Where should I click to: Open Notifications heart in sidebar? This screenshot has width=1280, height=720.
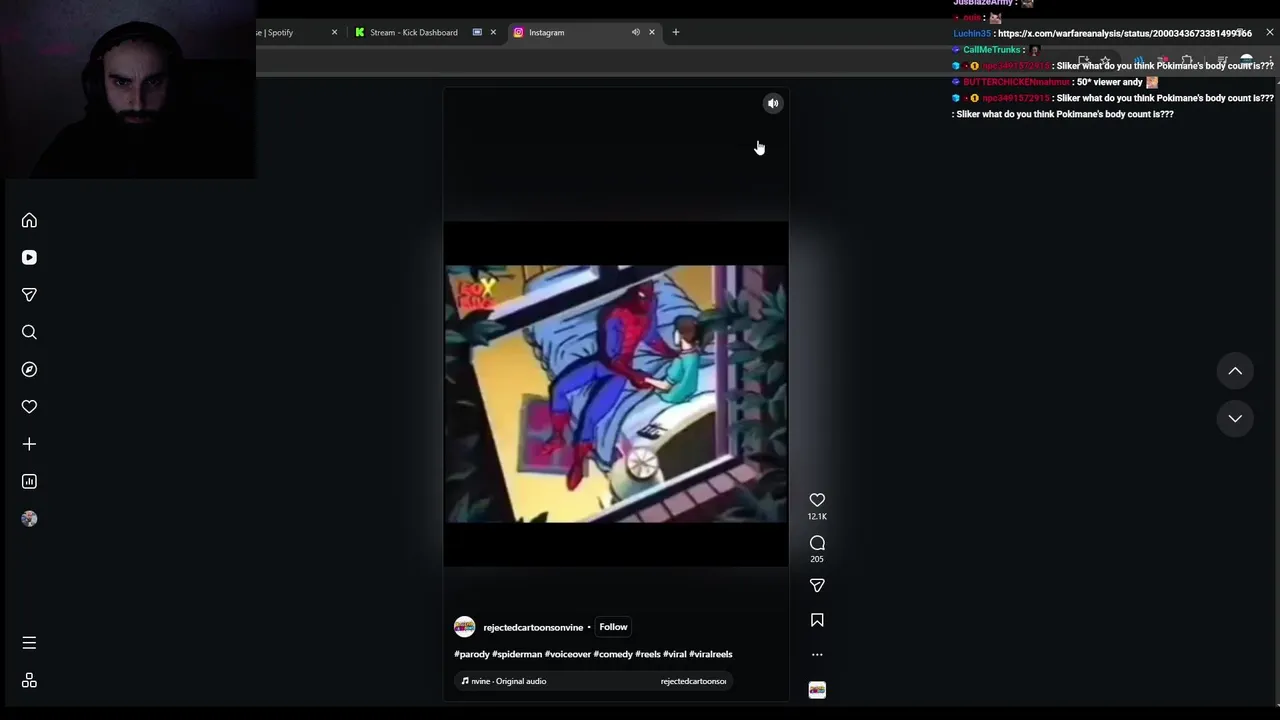[29, 407]
